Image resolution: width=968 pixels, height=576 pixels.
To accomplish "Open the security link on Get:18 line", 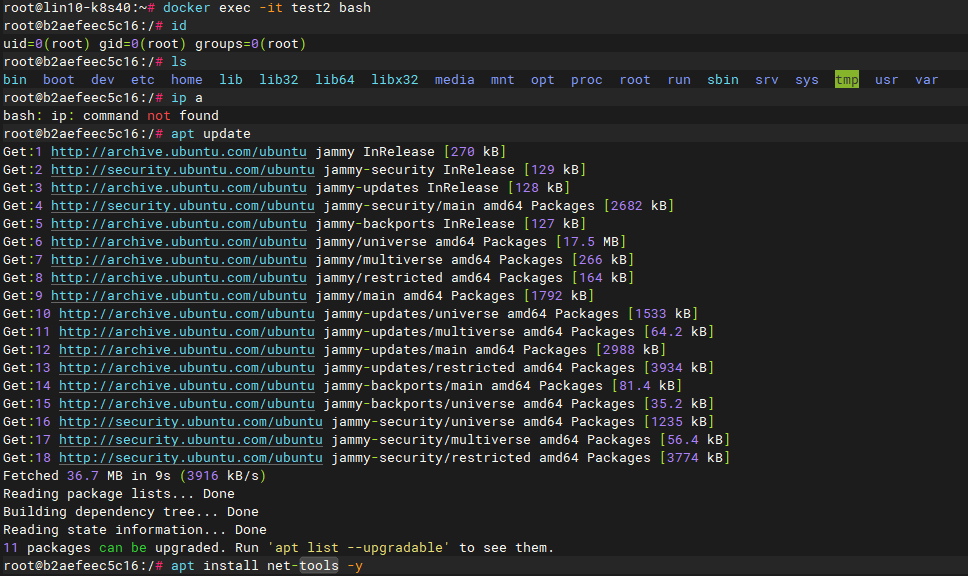I will pyautogui.click(x=191, y=457).
